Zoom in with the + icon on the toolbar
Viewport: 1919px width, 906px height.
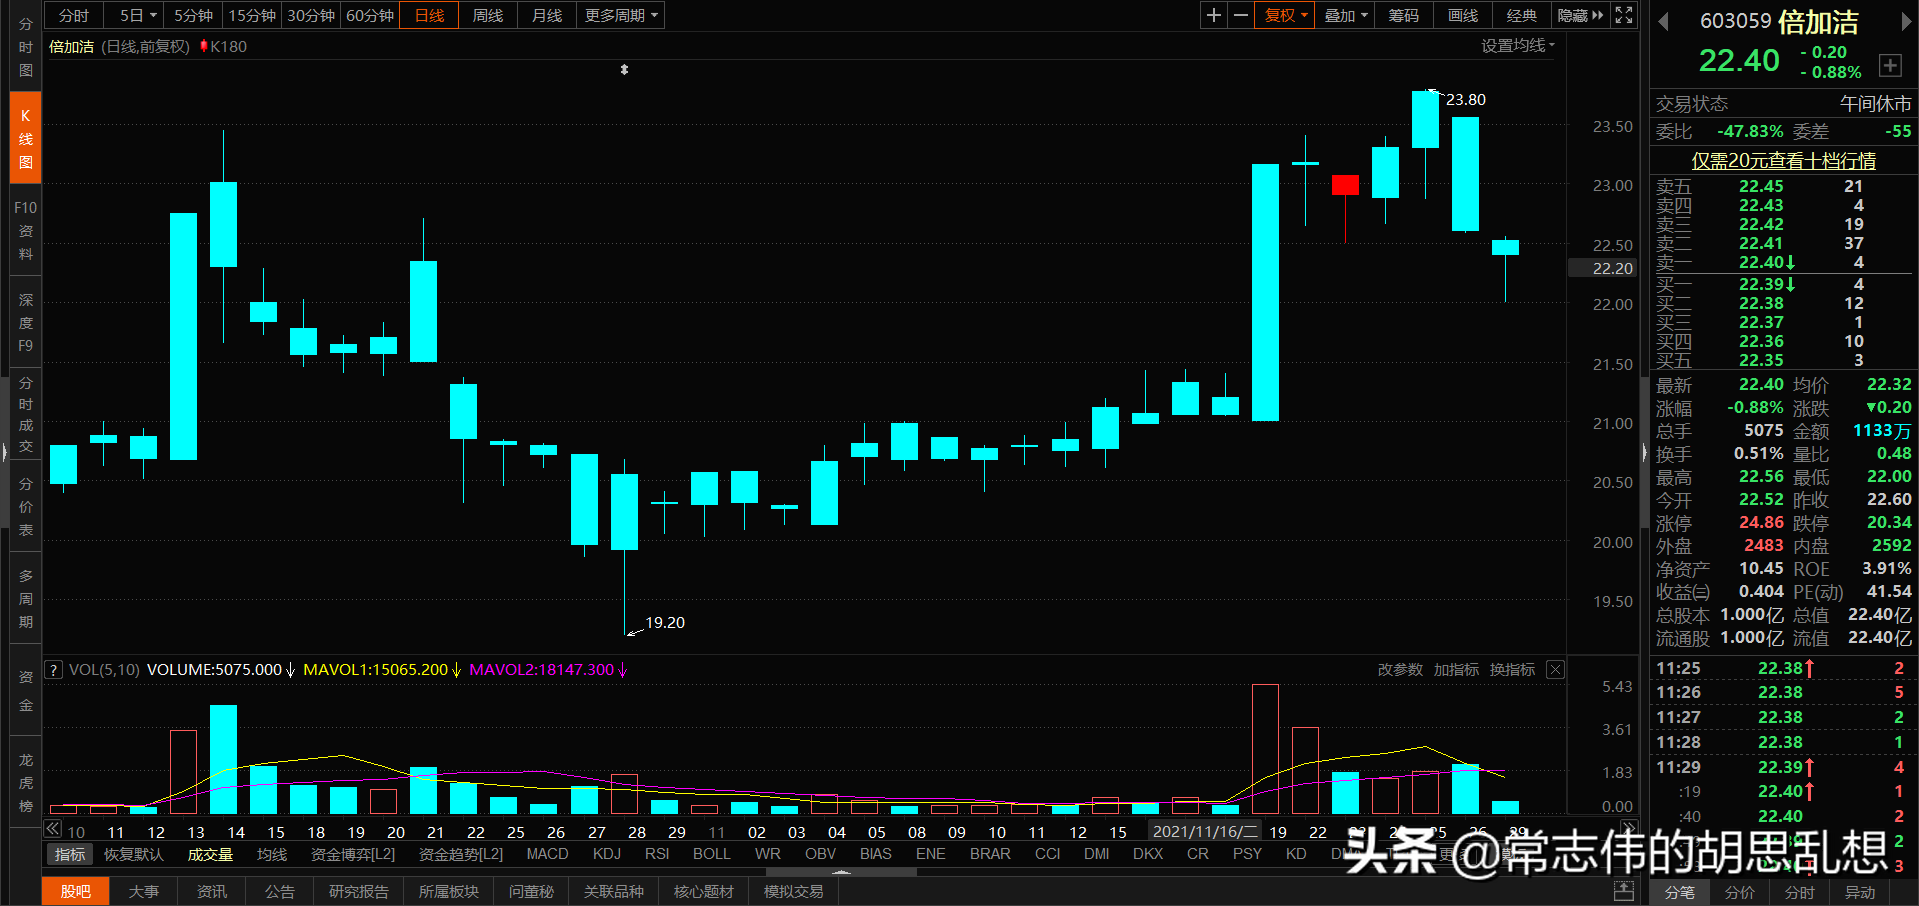1213,15
